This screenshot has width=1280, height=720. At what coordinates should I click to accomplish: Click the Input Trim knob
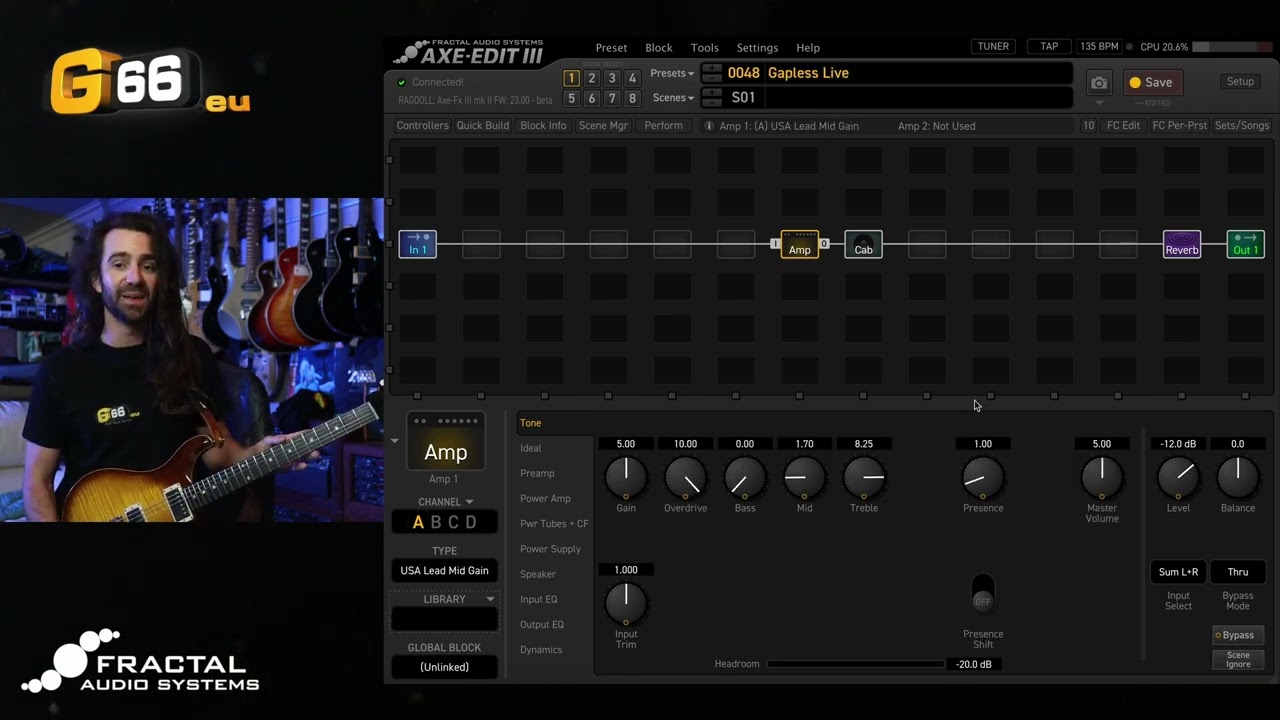tap(626, 603)
